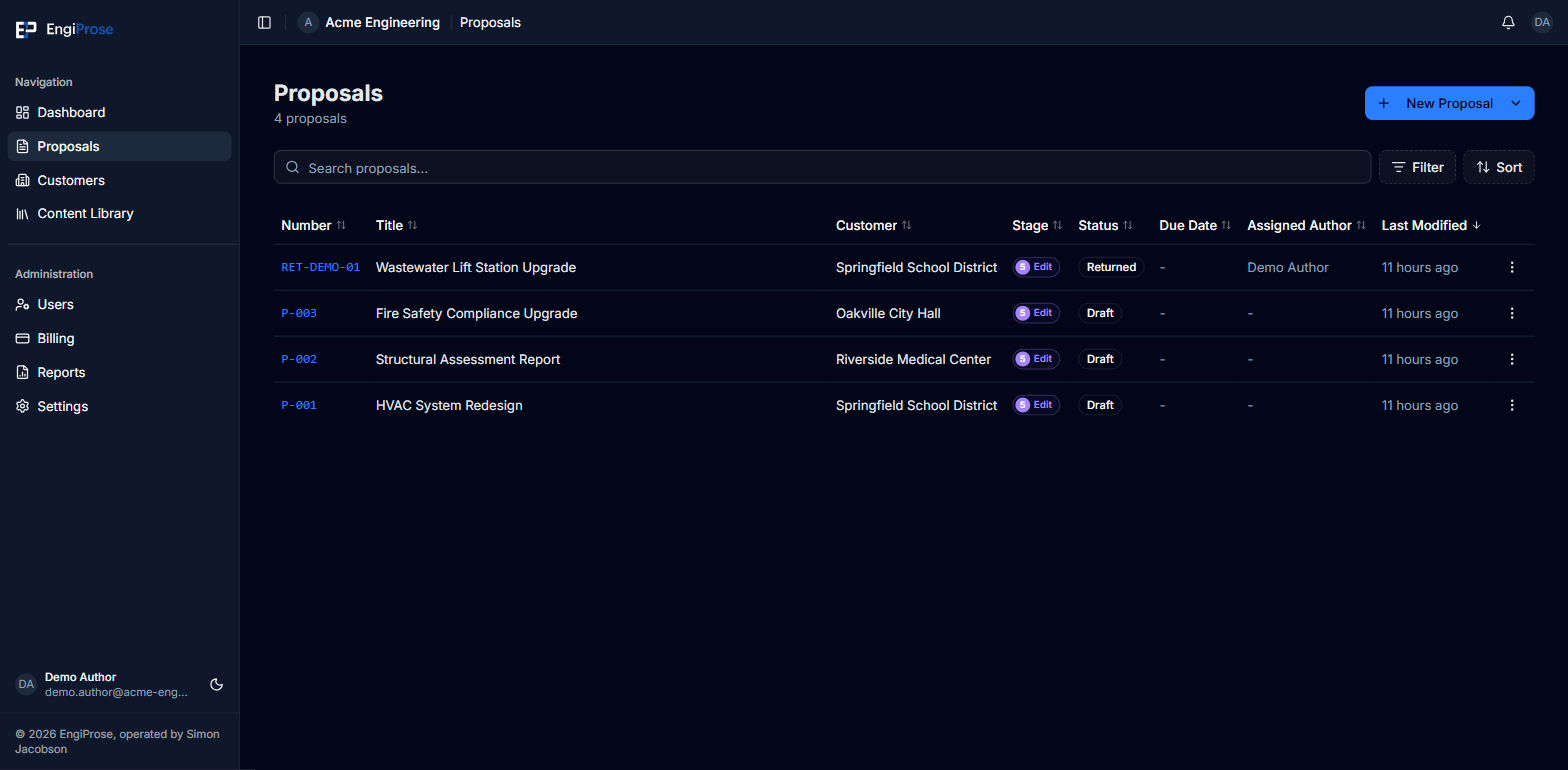Open Reports in the sidebar
This screenshot has width=1568, height=770.
tap(120, 372)
